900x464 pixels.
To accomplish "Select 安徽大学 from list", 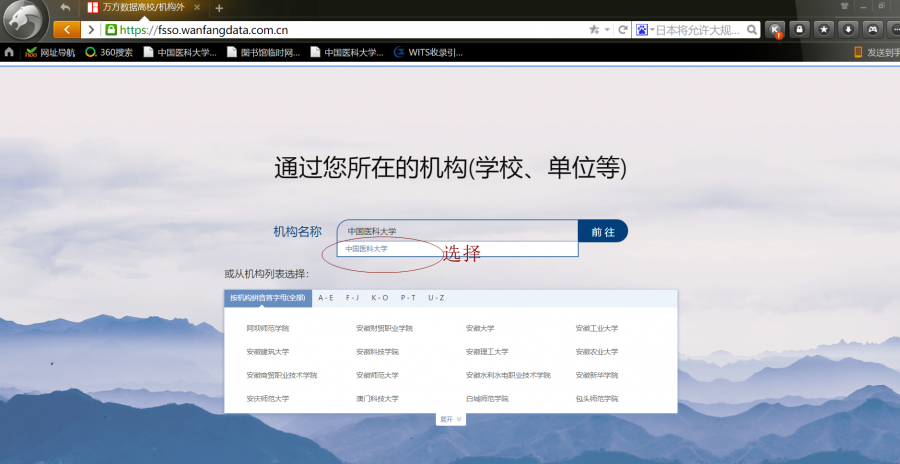I will (480, 328).
